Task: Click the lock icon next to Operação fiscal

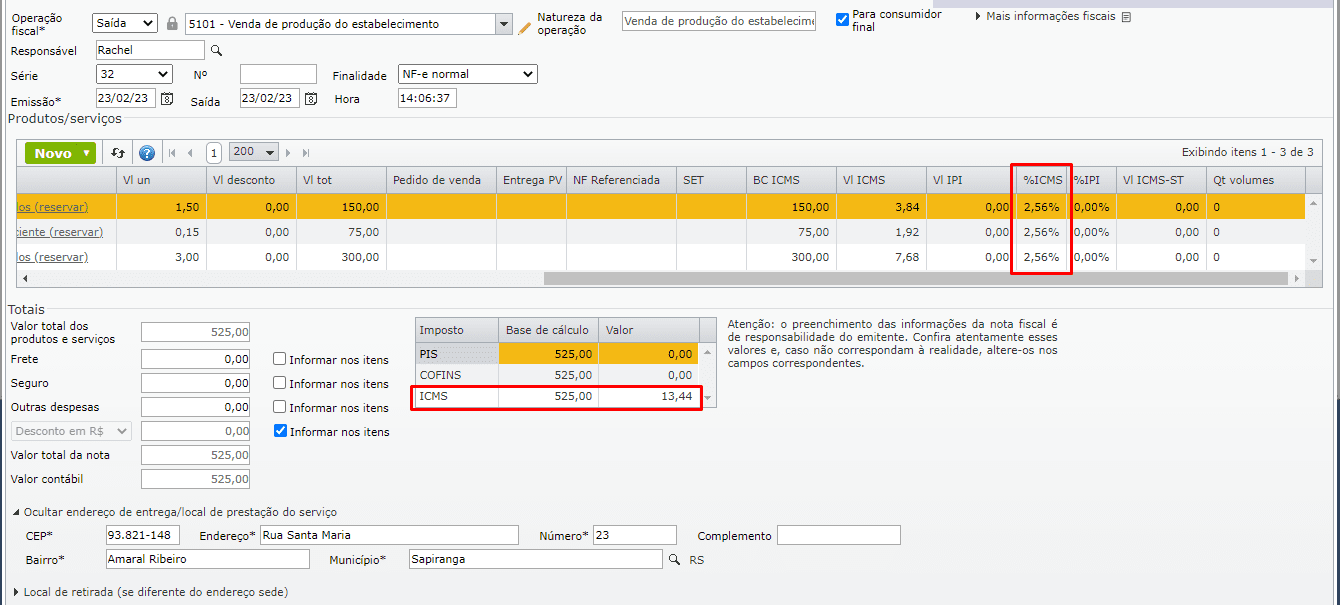Action: [x=171, y=21]
